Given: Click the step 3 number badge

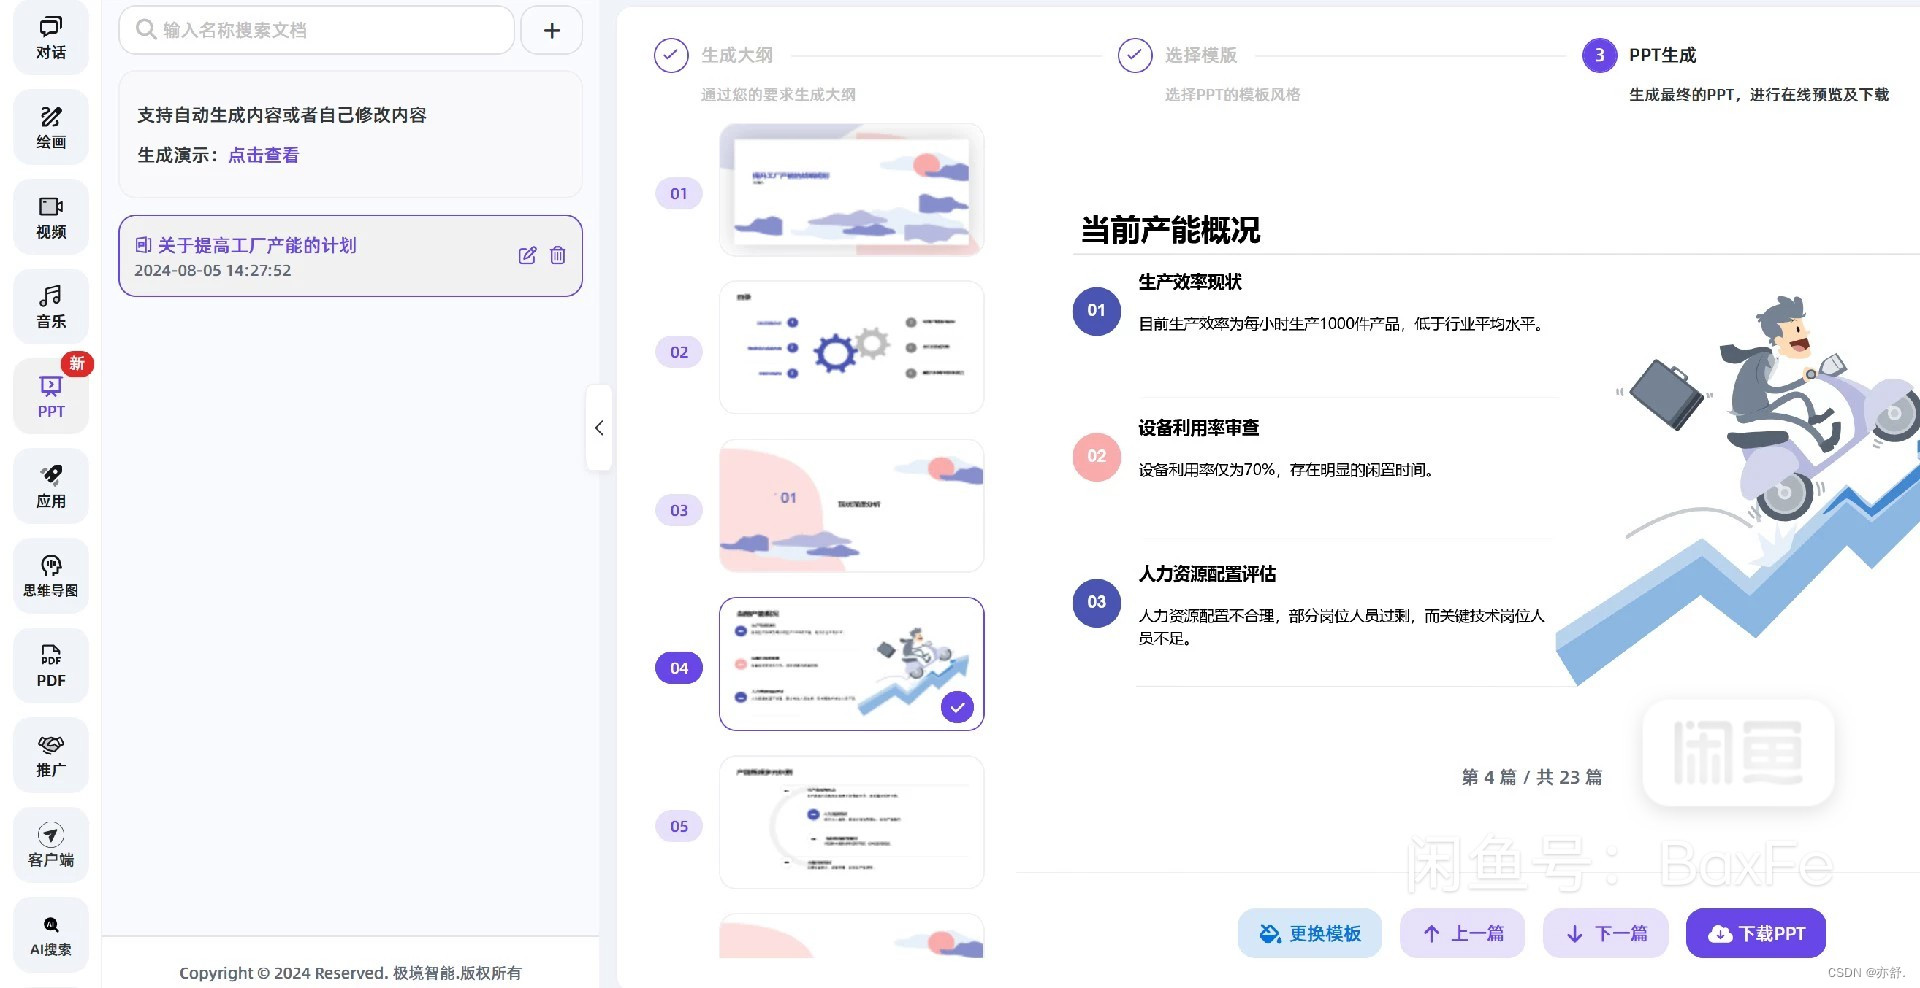Looking at the screenshot, I should 1599,55.
